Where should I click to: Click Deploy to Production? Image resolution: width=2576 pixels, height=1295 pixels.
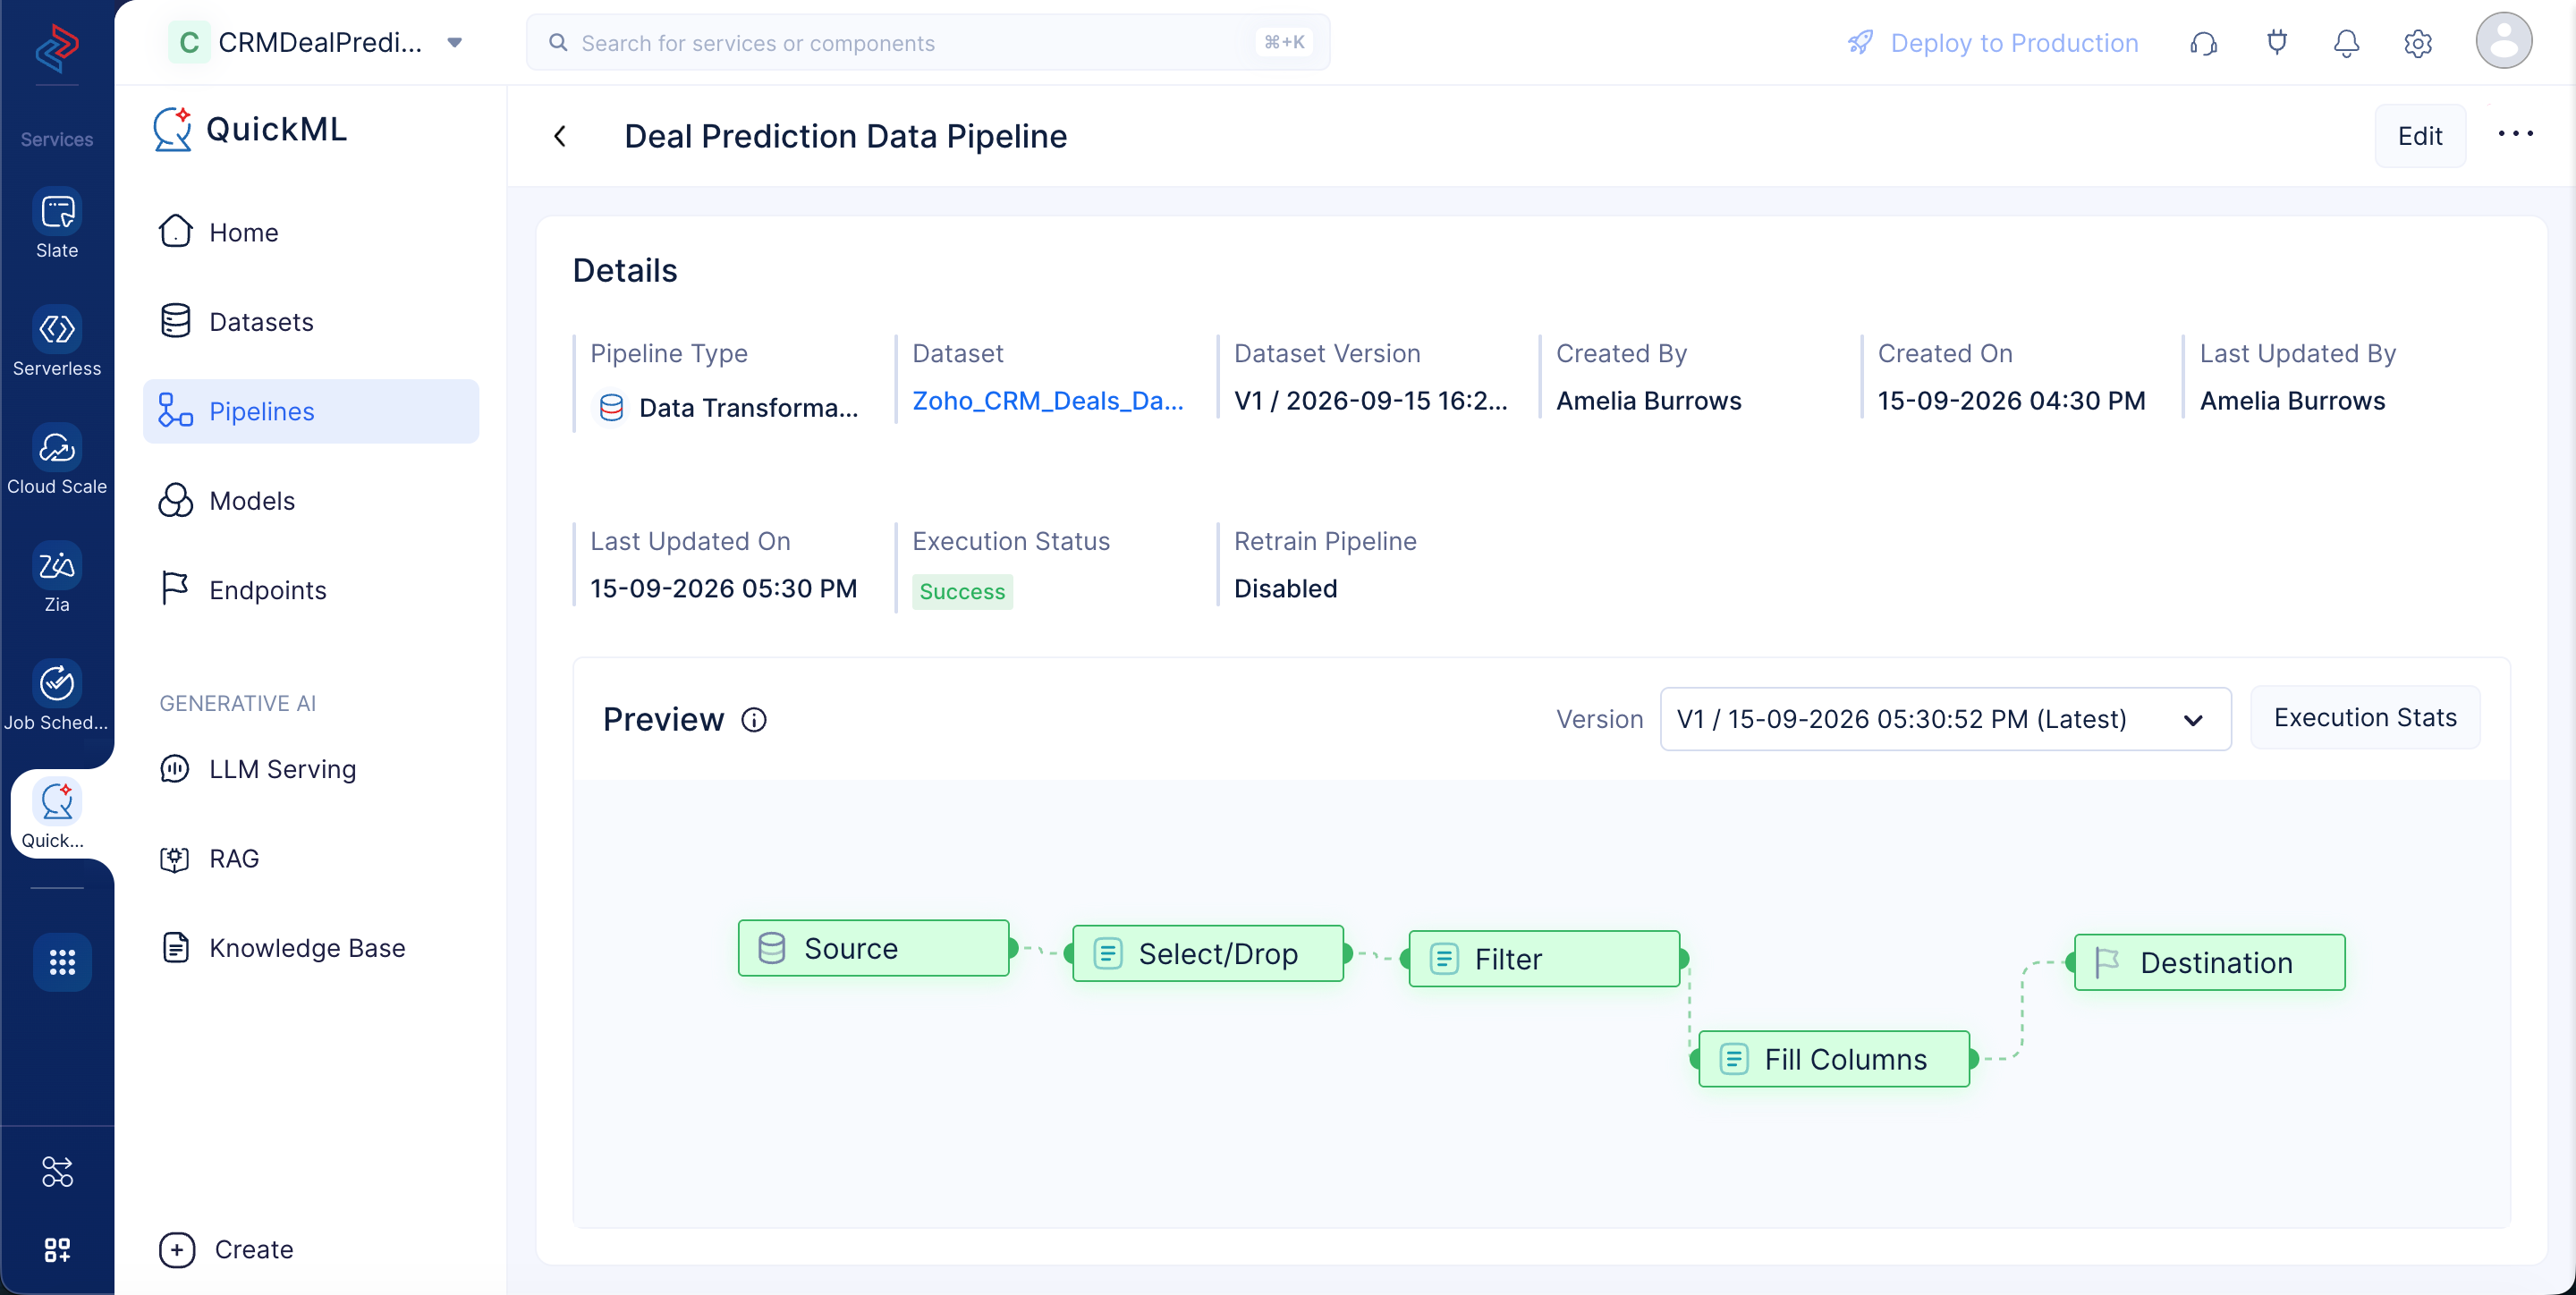coord(1993,43)
